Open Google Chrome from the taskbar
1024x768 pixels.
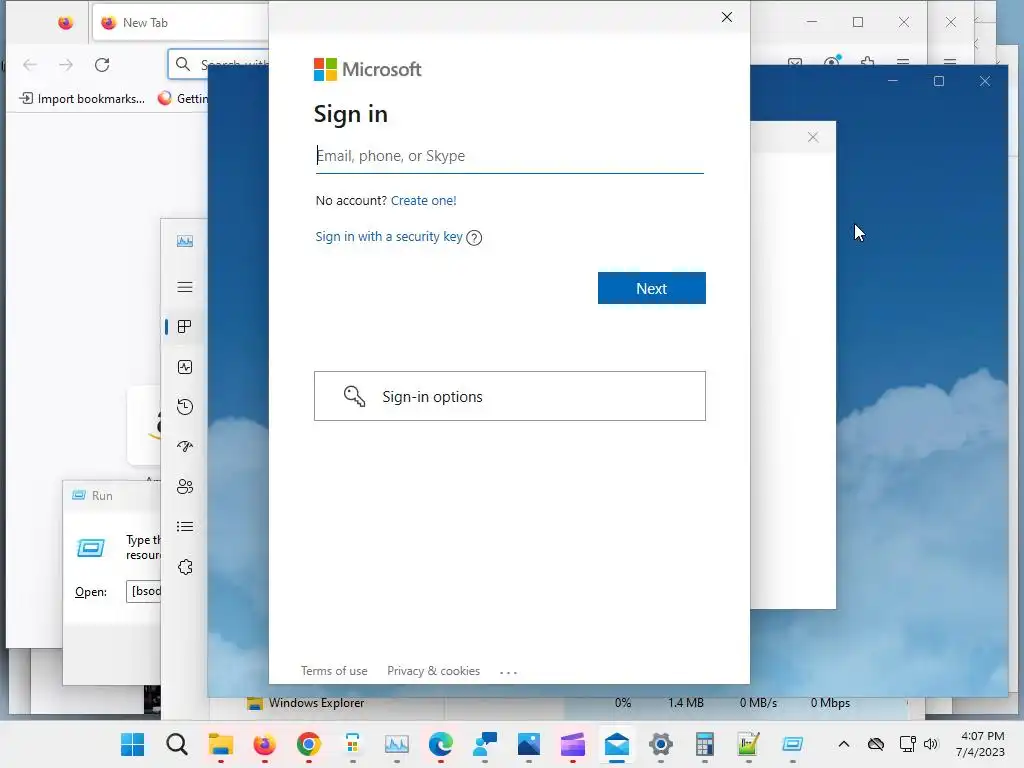tap(309, 744)
